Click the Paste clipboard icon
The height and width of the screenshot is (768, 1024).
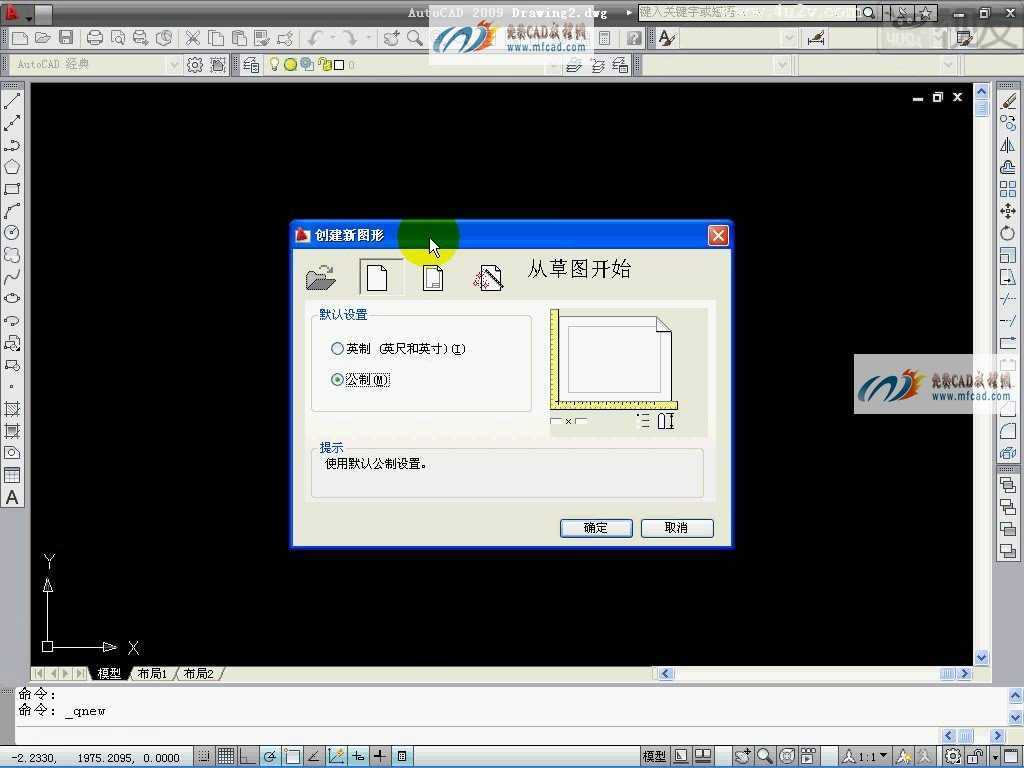point(239,38)
